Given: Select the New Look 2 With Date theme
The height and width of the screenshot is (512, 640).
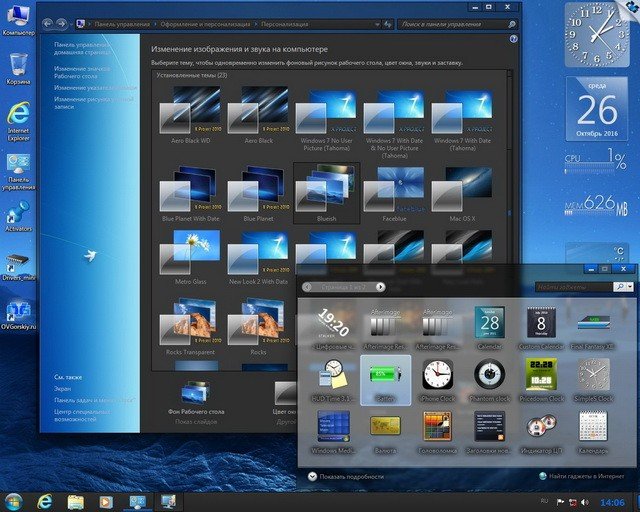Looking at the screenshot, I should pyautogui.click(x=258, y=257).
